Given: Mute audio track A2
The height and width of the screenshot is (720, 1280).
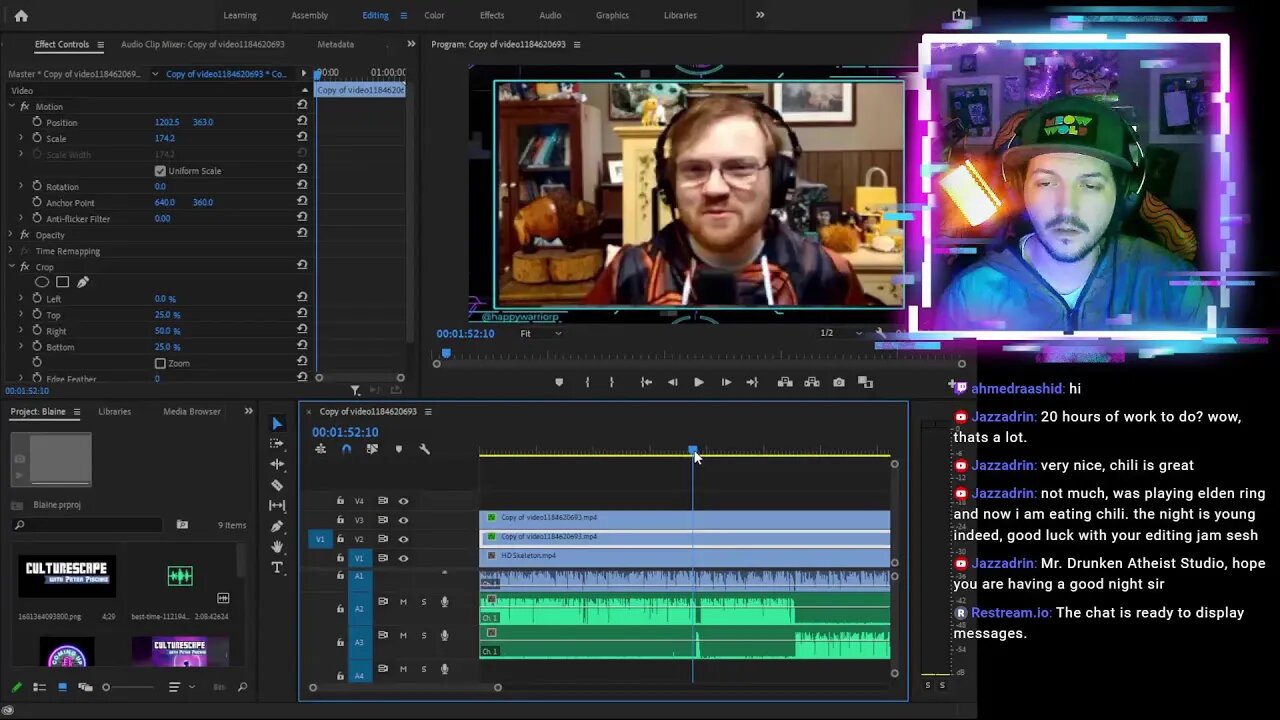Looking at the screenshot, I should (403, 602).
